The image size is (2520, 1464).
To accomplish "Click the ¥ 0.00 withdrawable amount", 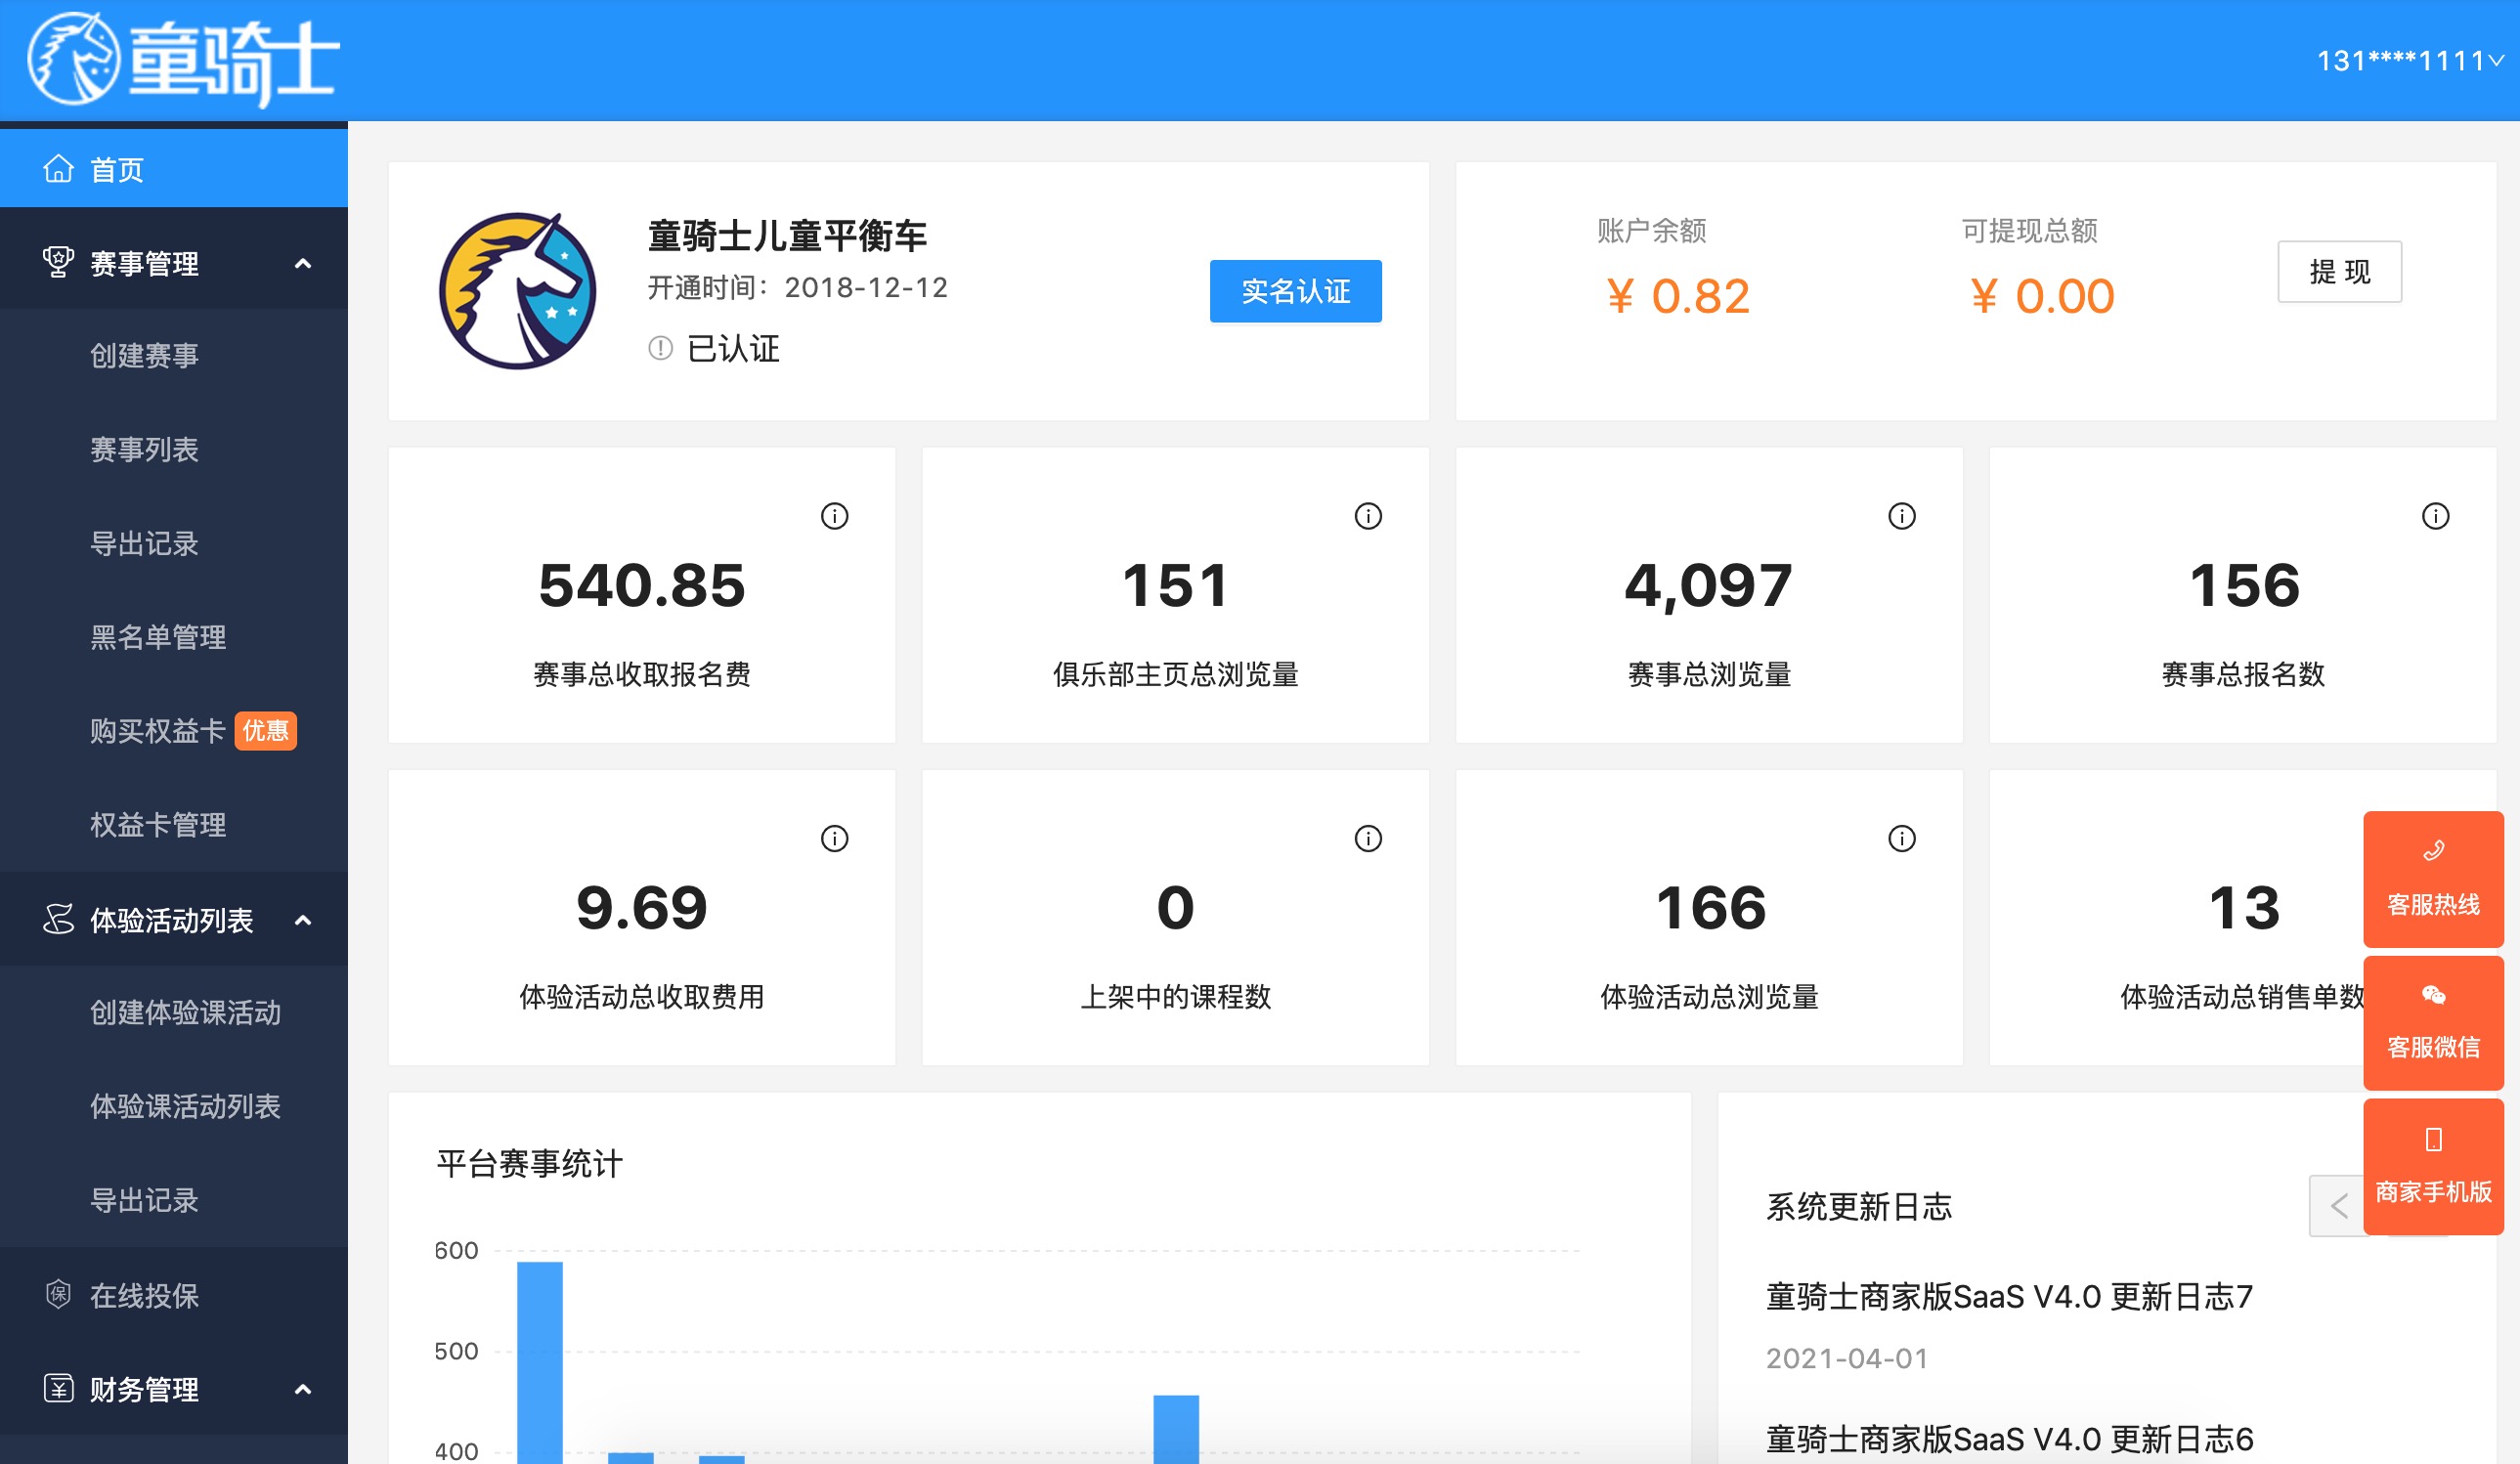I will click(2042, 296).
